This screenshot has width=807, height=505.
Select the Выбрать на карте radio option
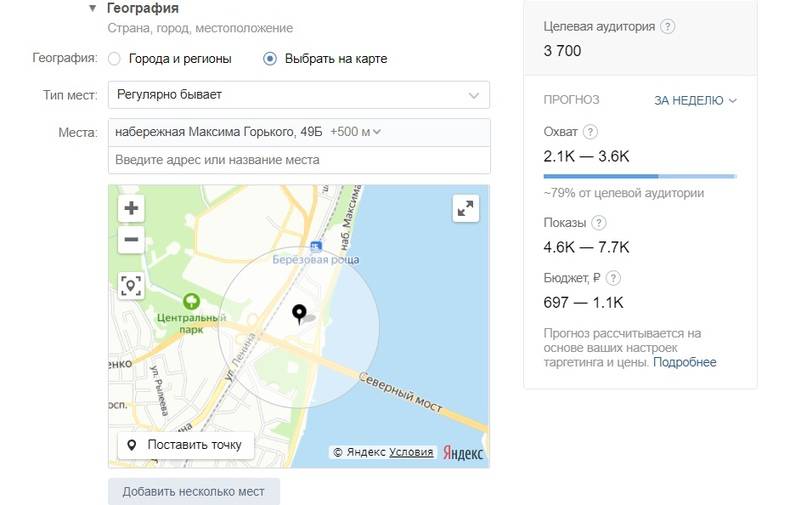click(270, 59)
